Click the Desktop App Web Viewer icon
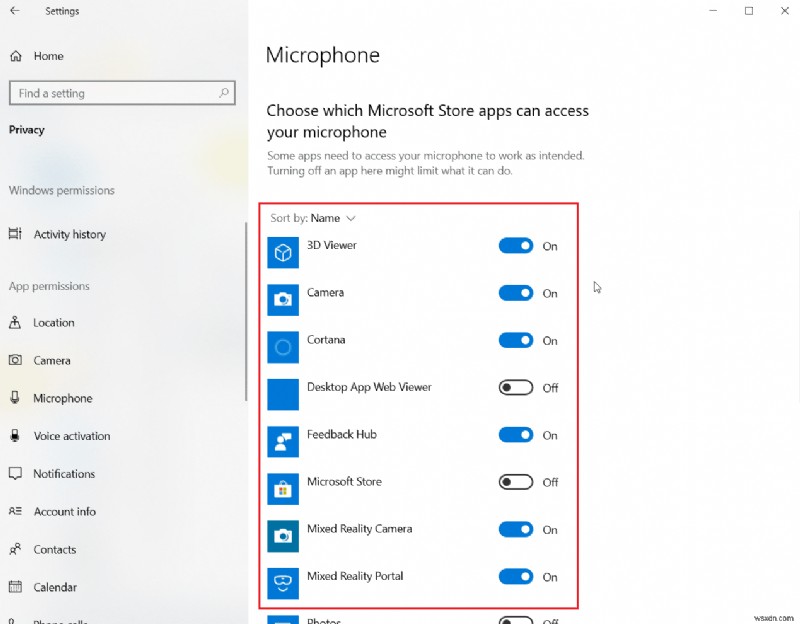Screen dimensions: 800x624 pos(282,394)
